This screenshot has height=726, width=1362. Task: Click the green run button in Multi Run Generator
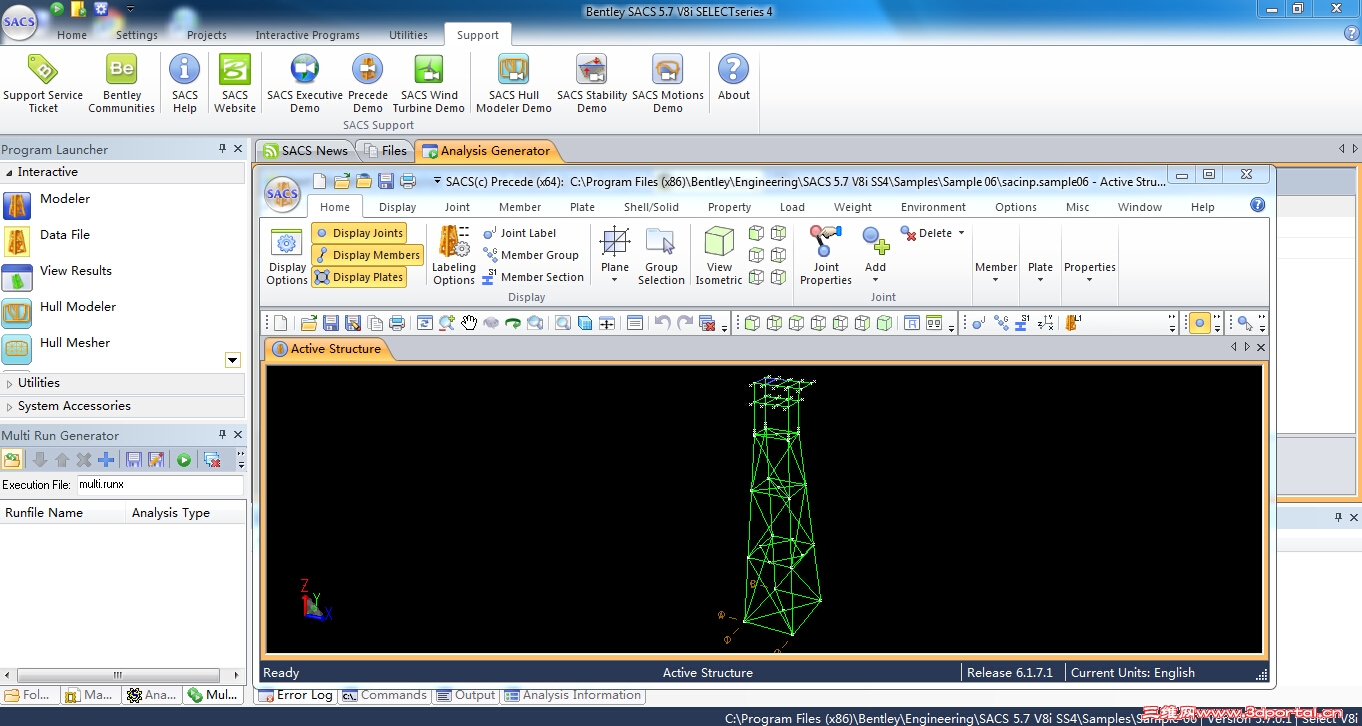tap(184, 460)
